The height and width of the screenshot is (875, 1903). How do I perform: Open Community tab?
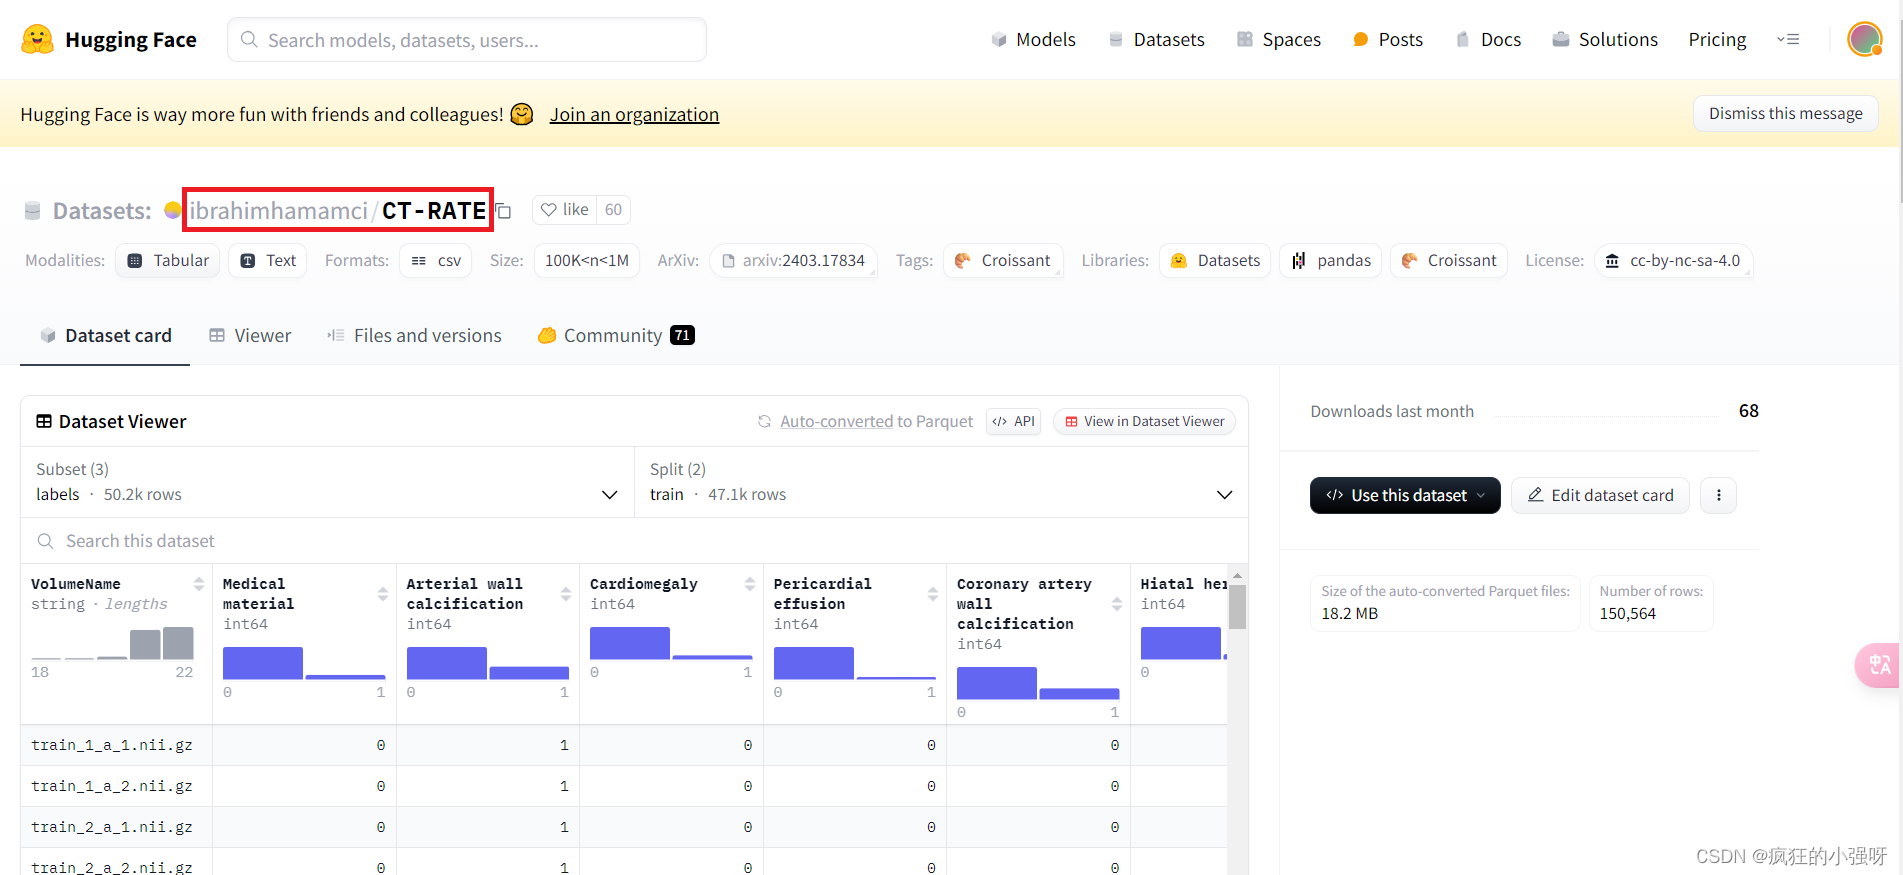(x=616, y=336)
